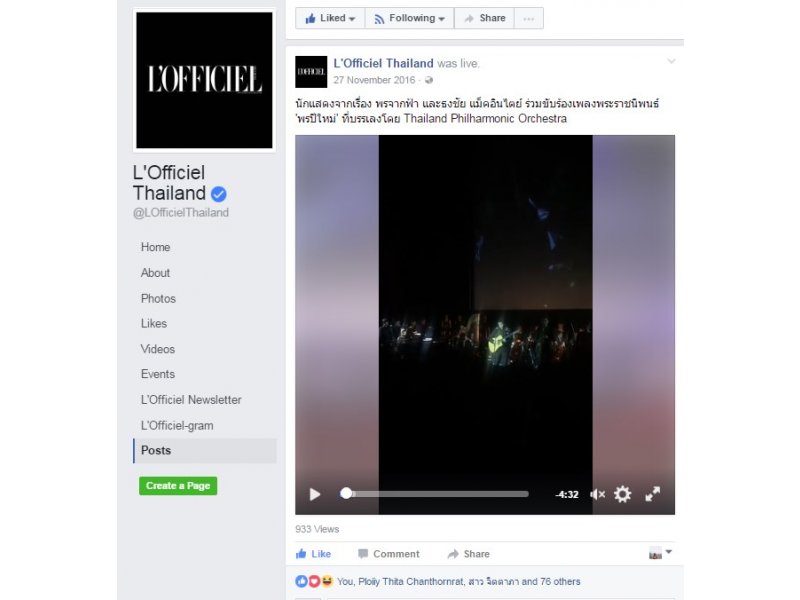Open the Following dropdown menu
800x600 pixels.
(x=409, y=18)
